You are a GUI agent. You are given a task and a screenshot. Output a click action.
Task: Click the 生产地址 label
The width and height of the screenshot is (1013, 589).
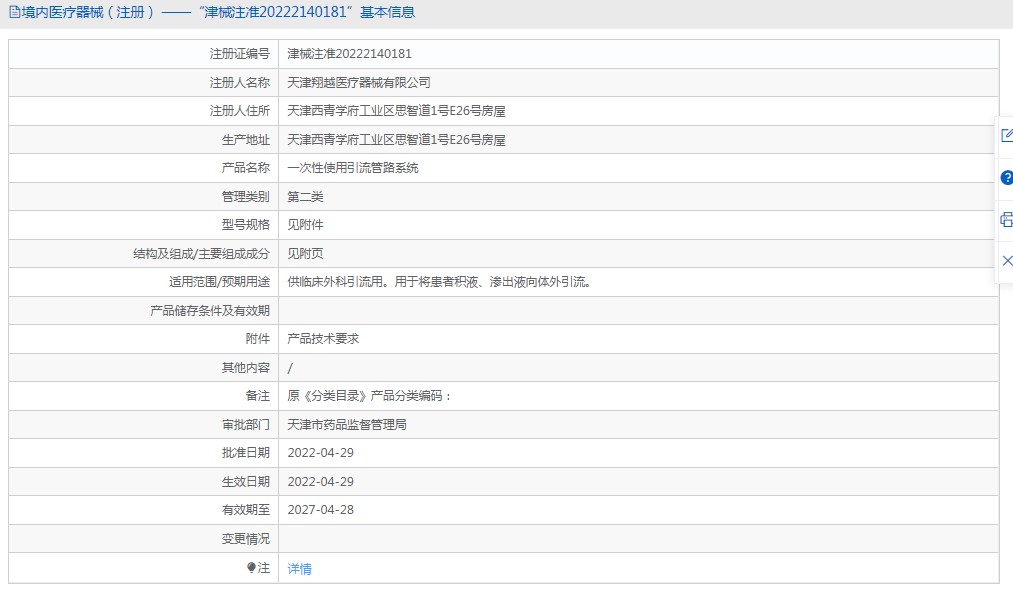245,140
